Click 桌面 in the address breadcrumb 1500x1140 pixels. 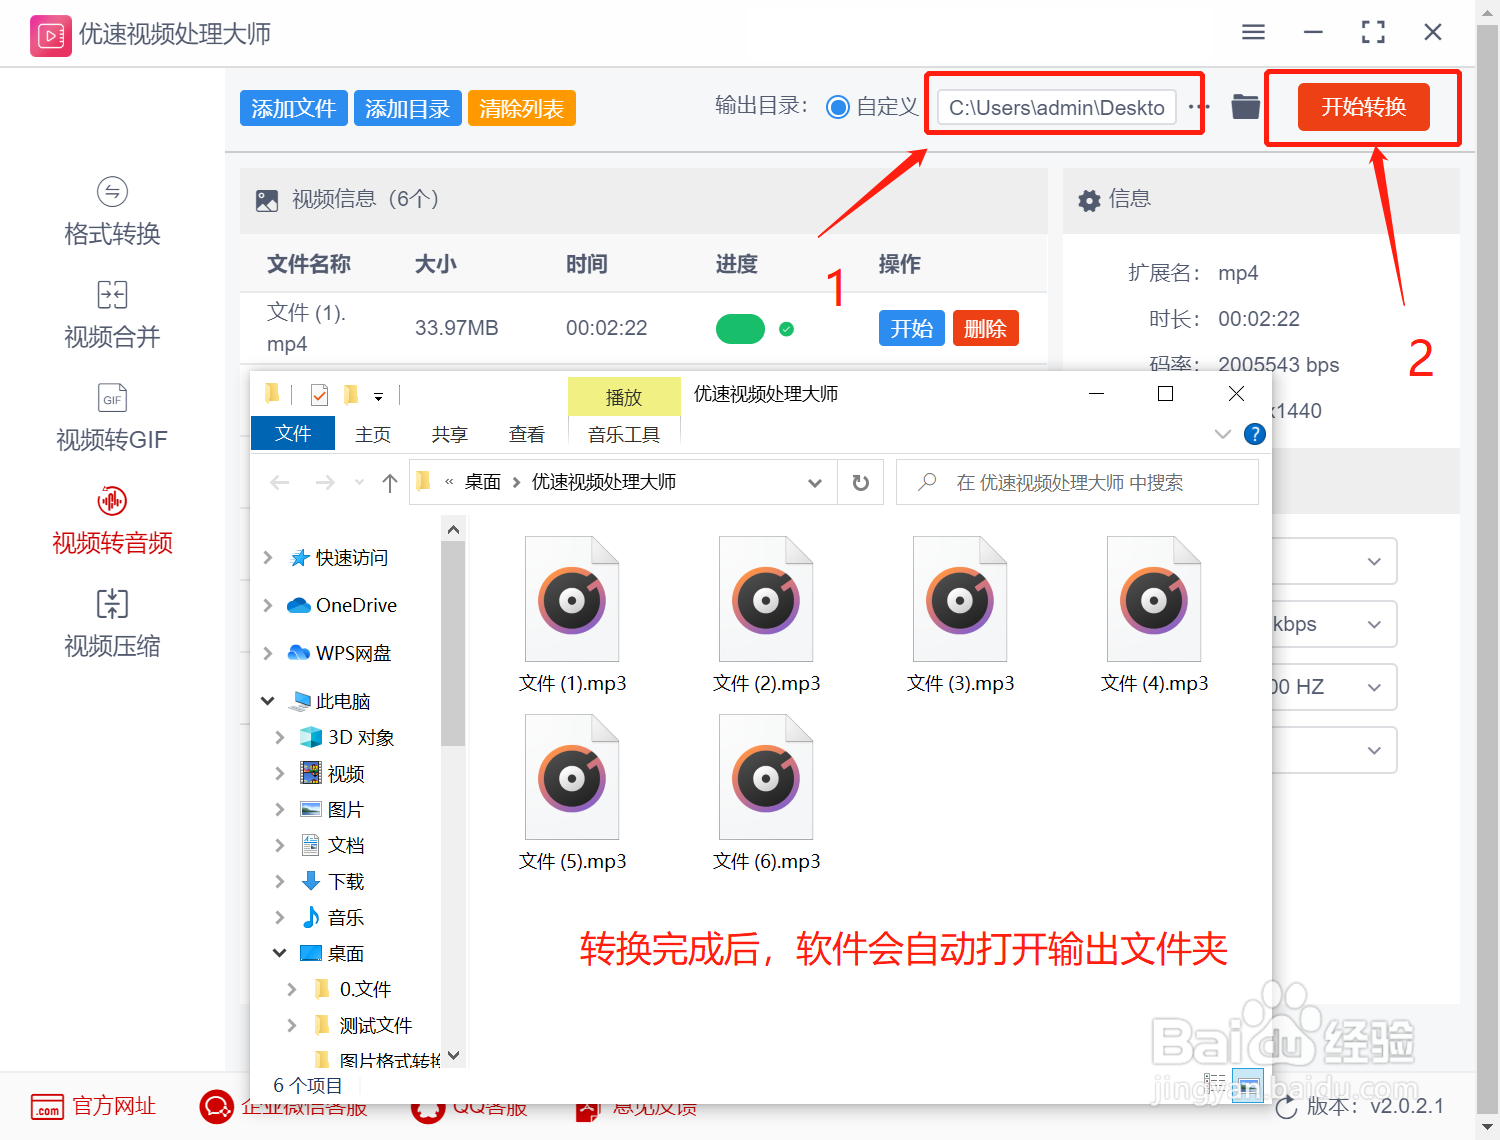click(483, 482)
